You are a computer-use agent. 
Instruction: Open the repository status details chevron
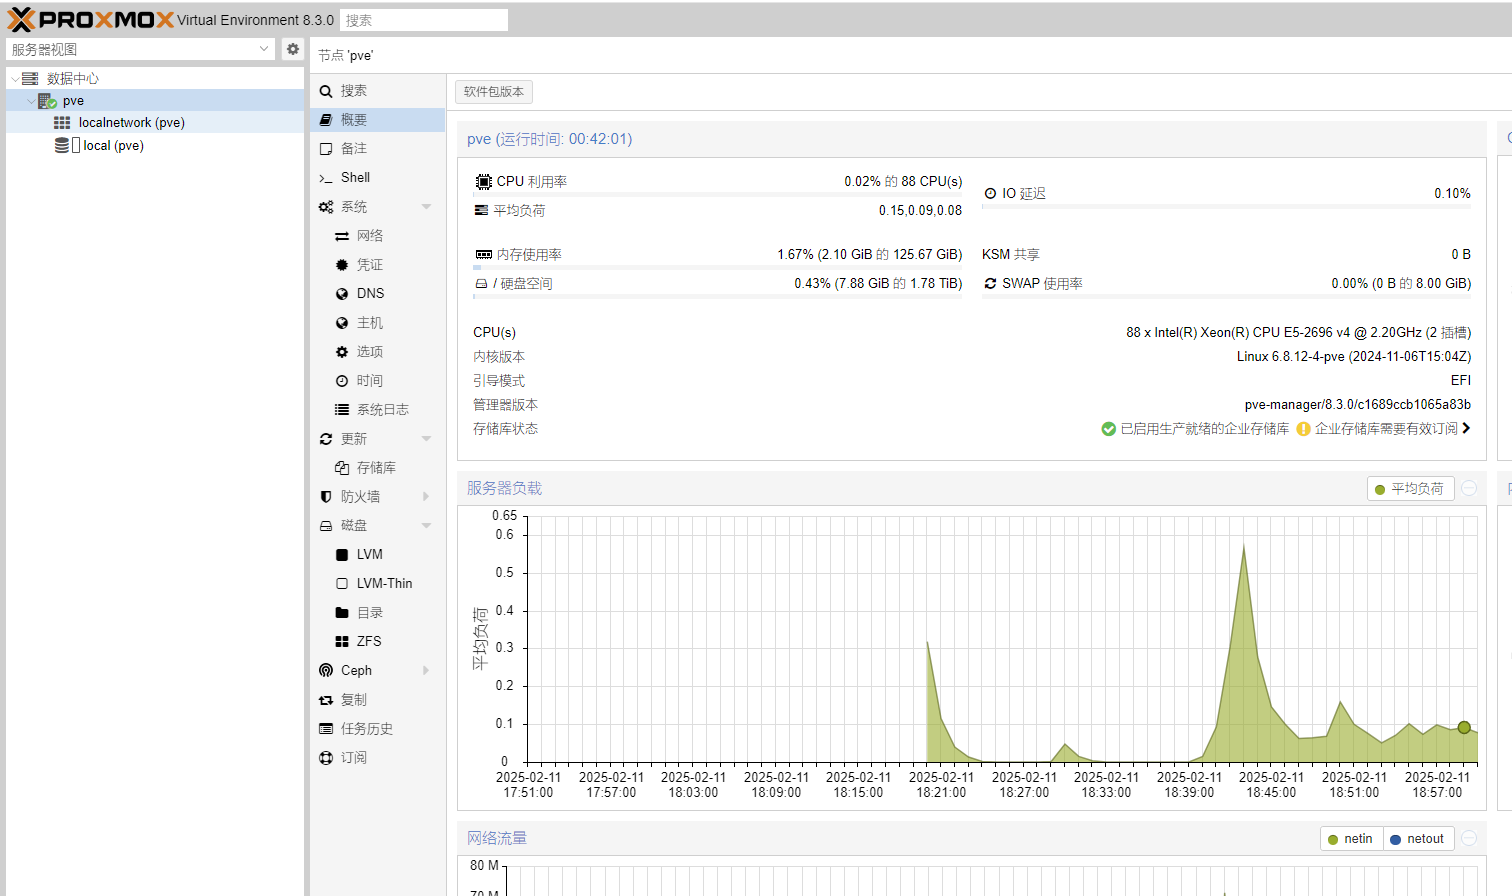click(1466, 428)
